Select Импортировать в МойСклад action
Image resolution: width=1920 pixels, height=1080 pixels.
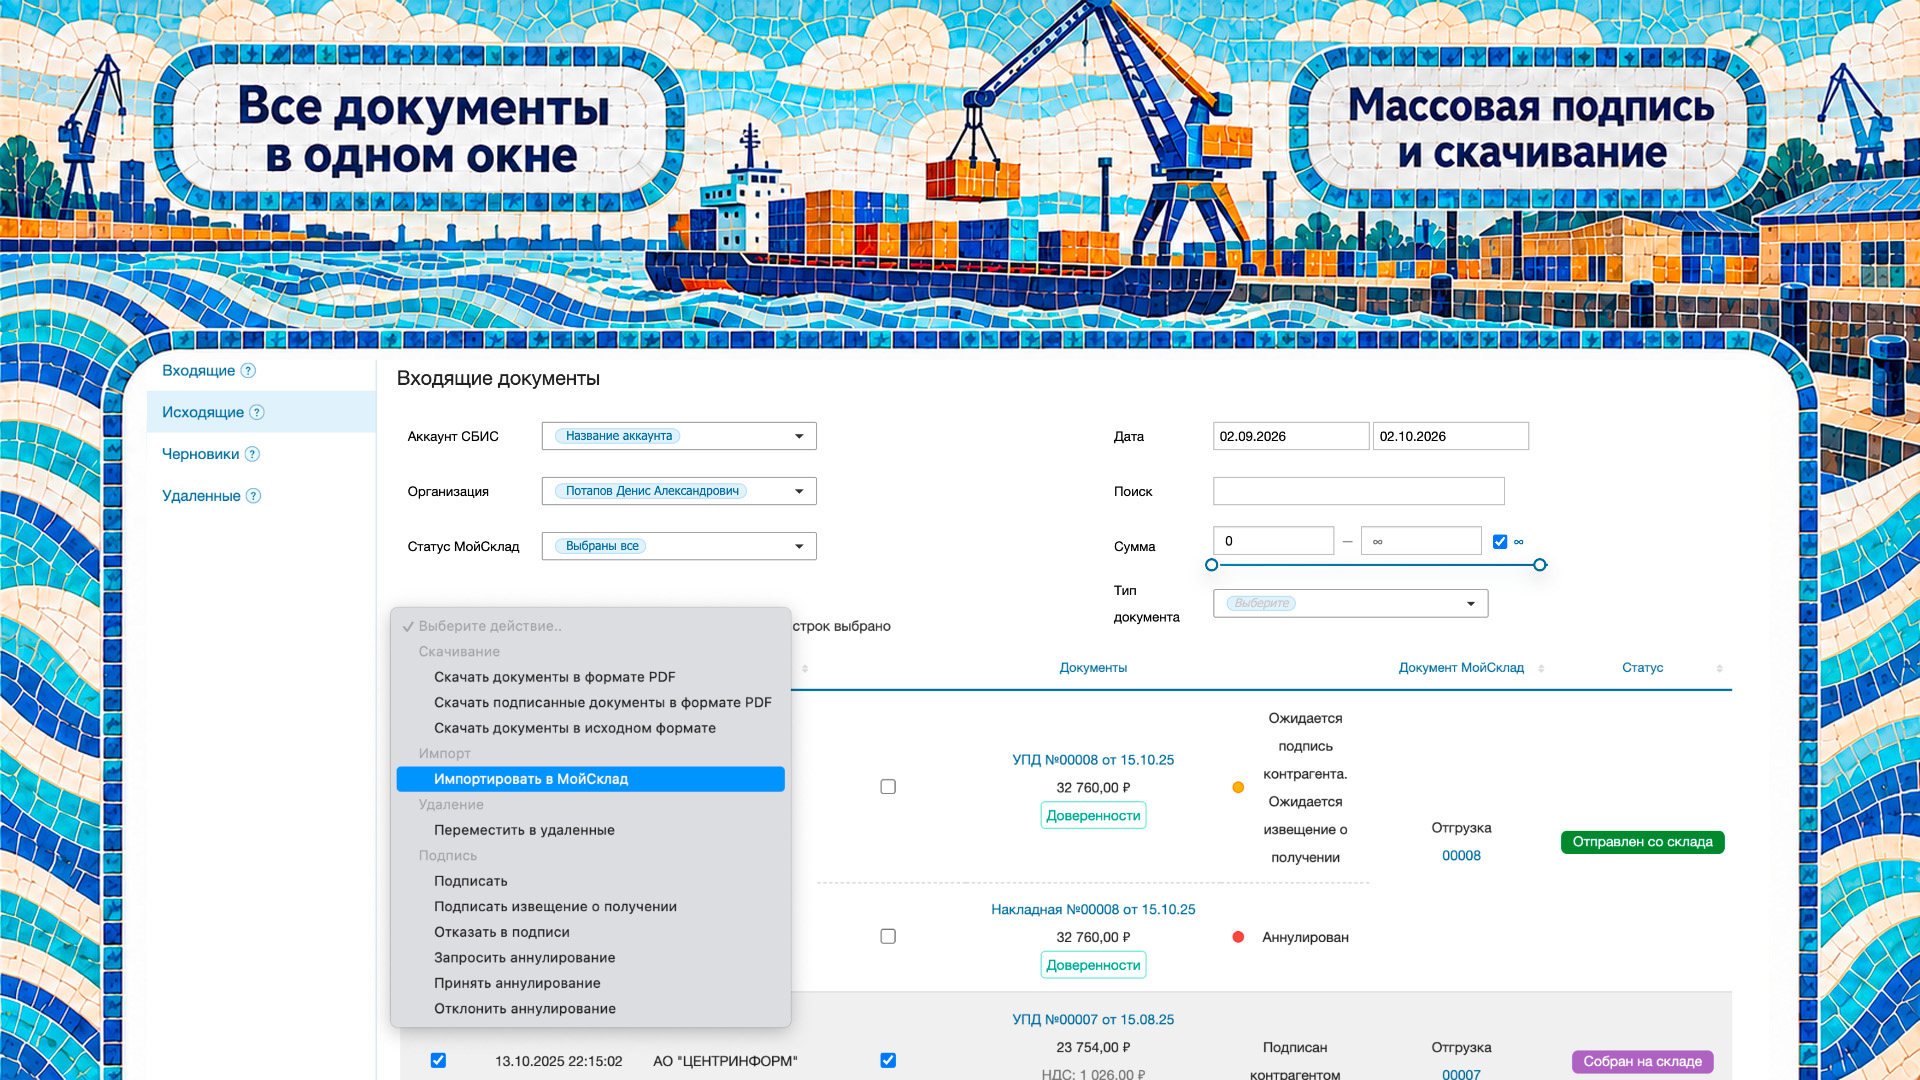click(x=590, y=779)
